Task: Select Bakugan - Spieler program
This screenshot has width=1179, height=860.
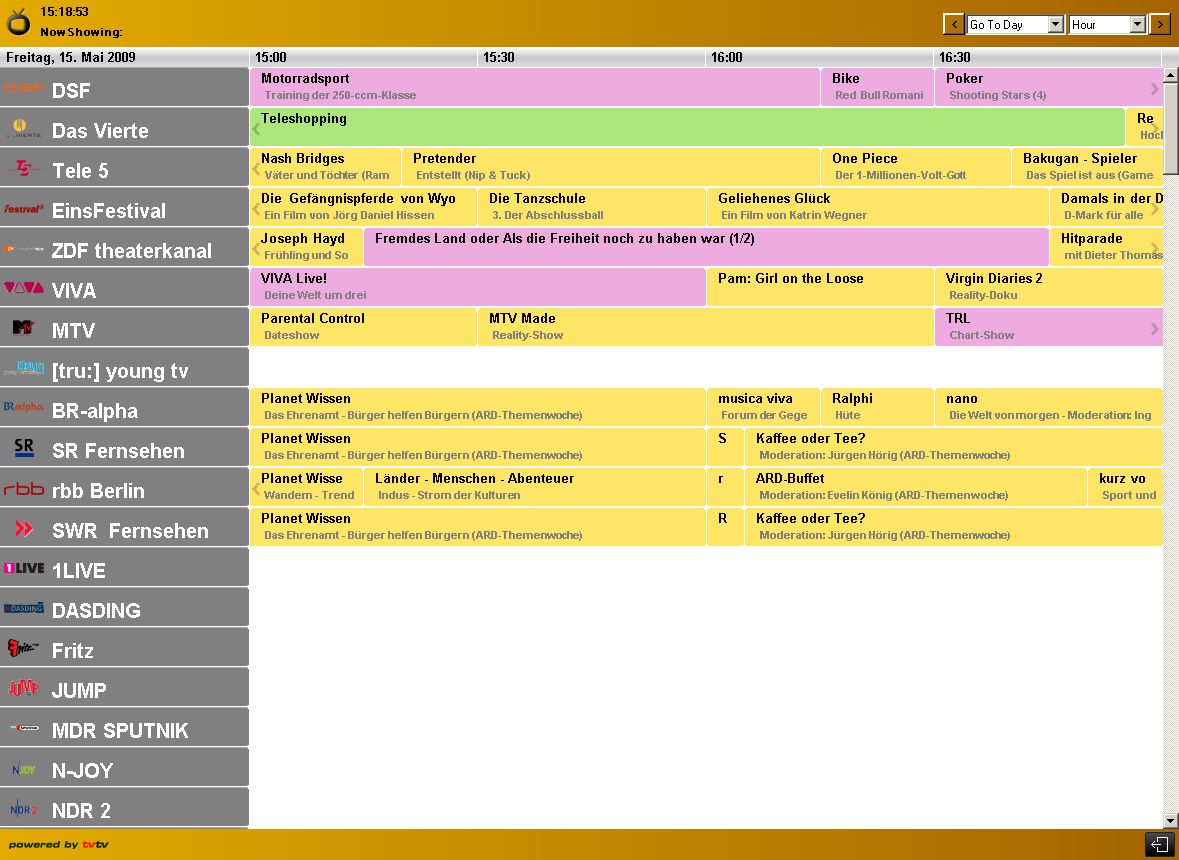Action: tap(1087, 166)
